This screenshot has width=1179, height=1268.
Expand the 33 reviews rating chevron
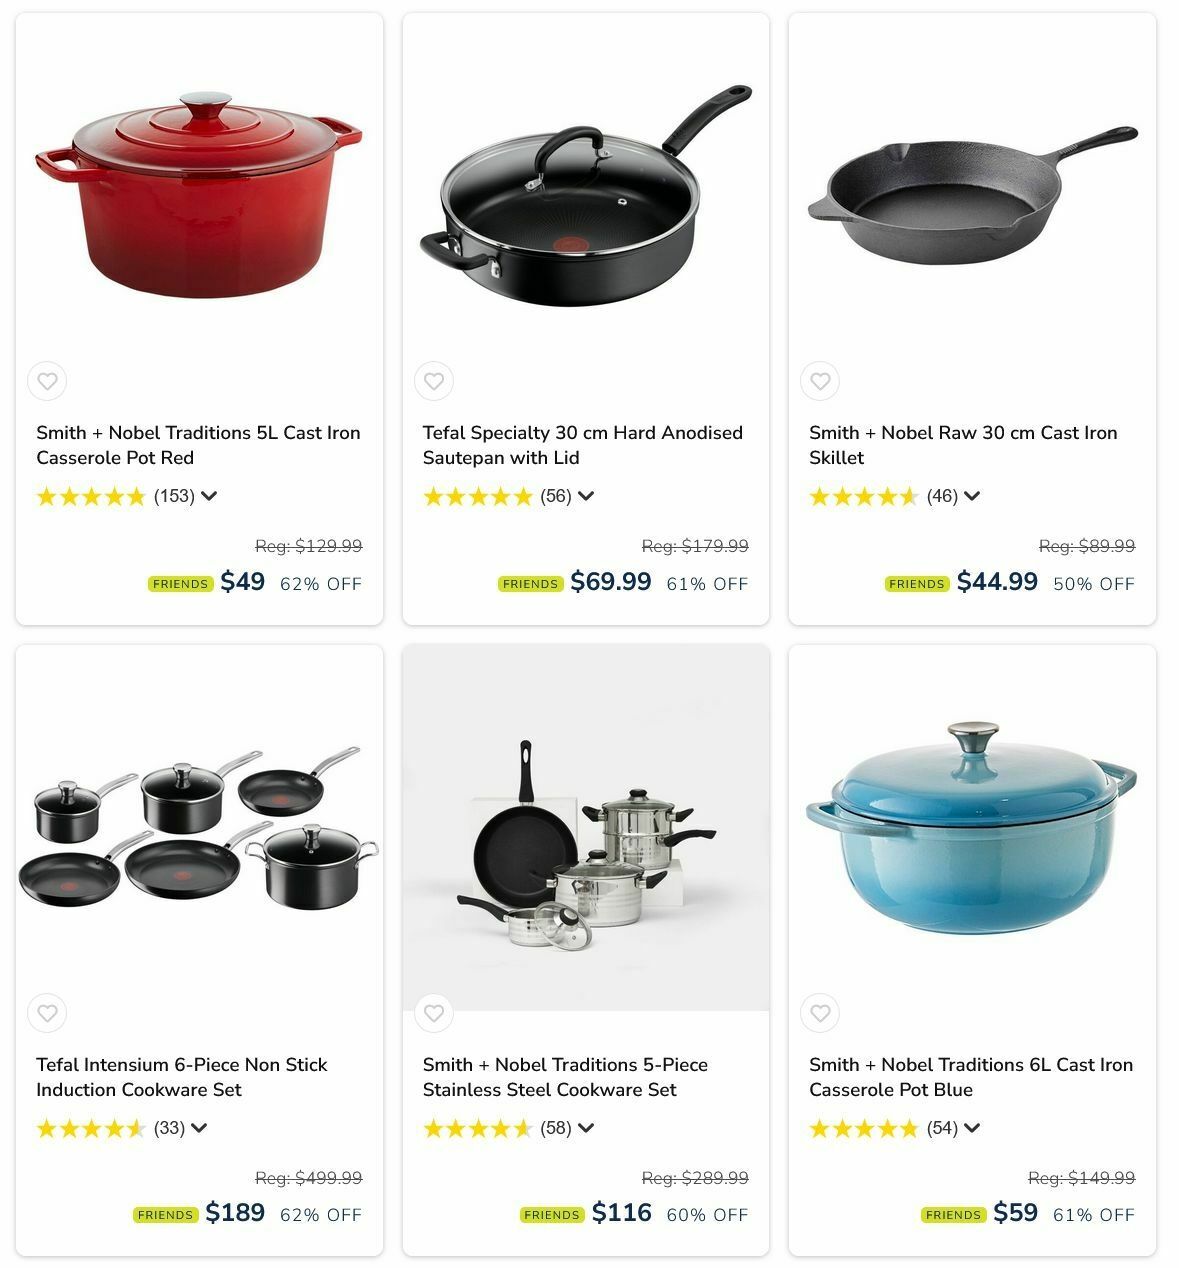(199, 1128)
